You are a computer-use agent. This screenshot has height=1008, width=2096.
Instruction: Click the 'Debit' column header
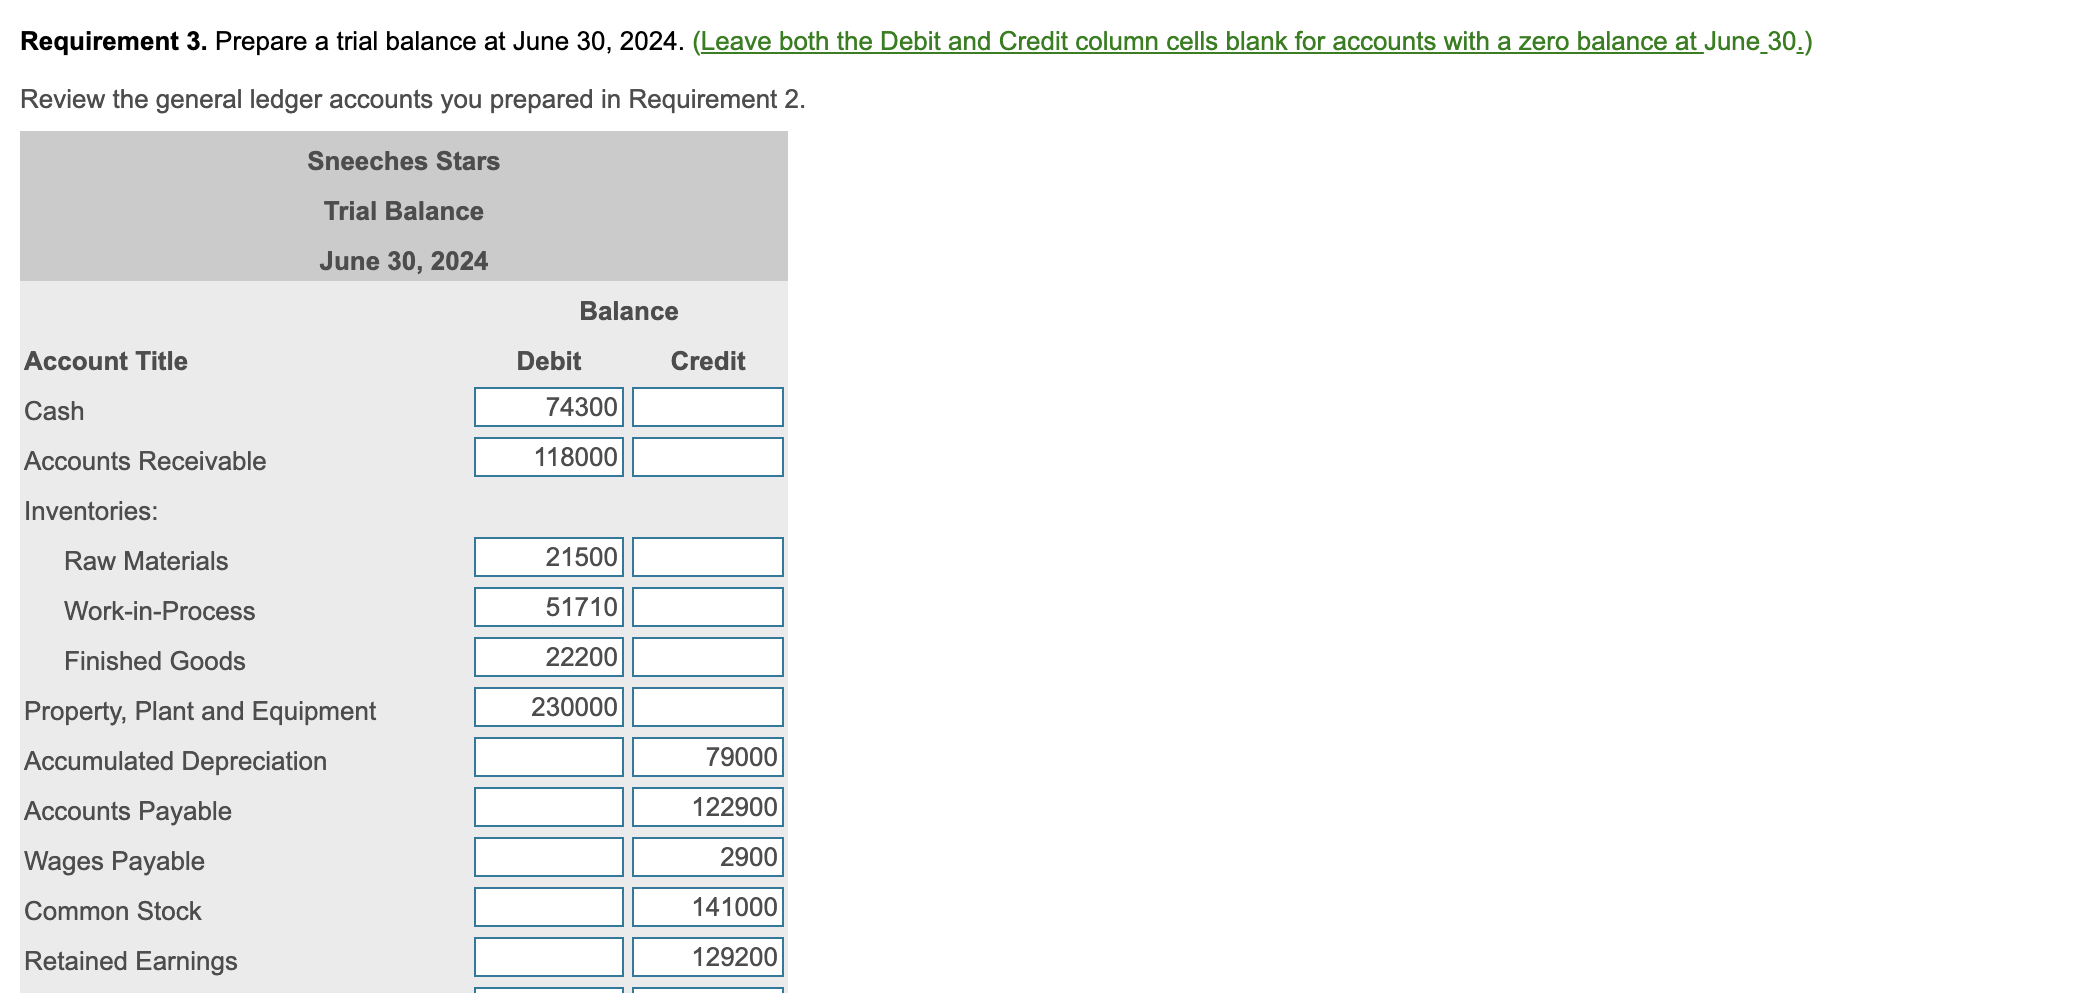(549, 361)
